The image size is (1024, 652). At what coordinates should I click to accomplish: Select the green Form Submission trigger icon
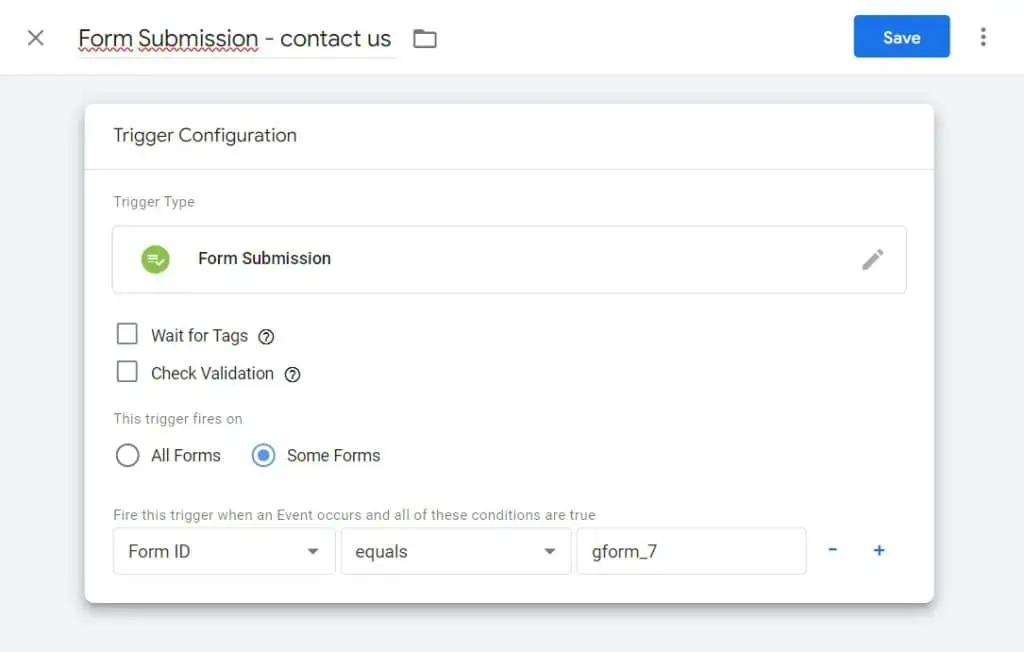point(155,258)
